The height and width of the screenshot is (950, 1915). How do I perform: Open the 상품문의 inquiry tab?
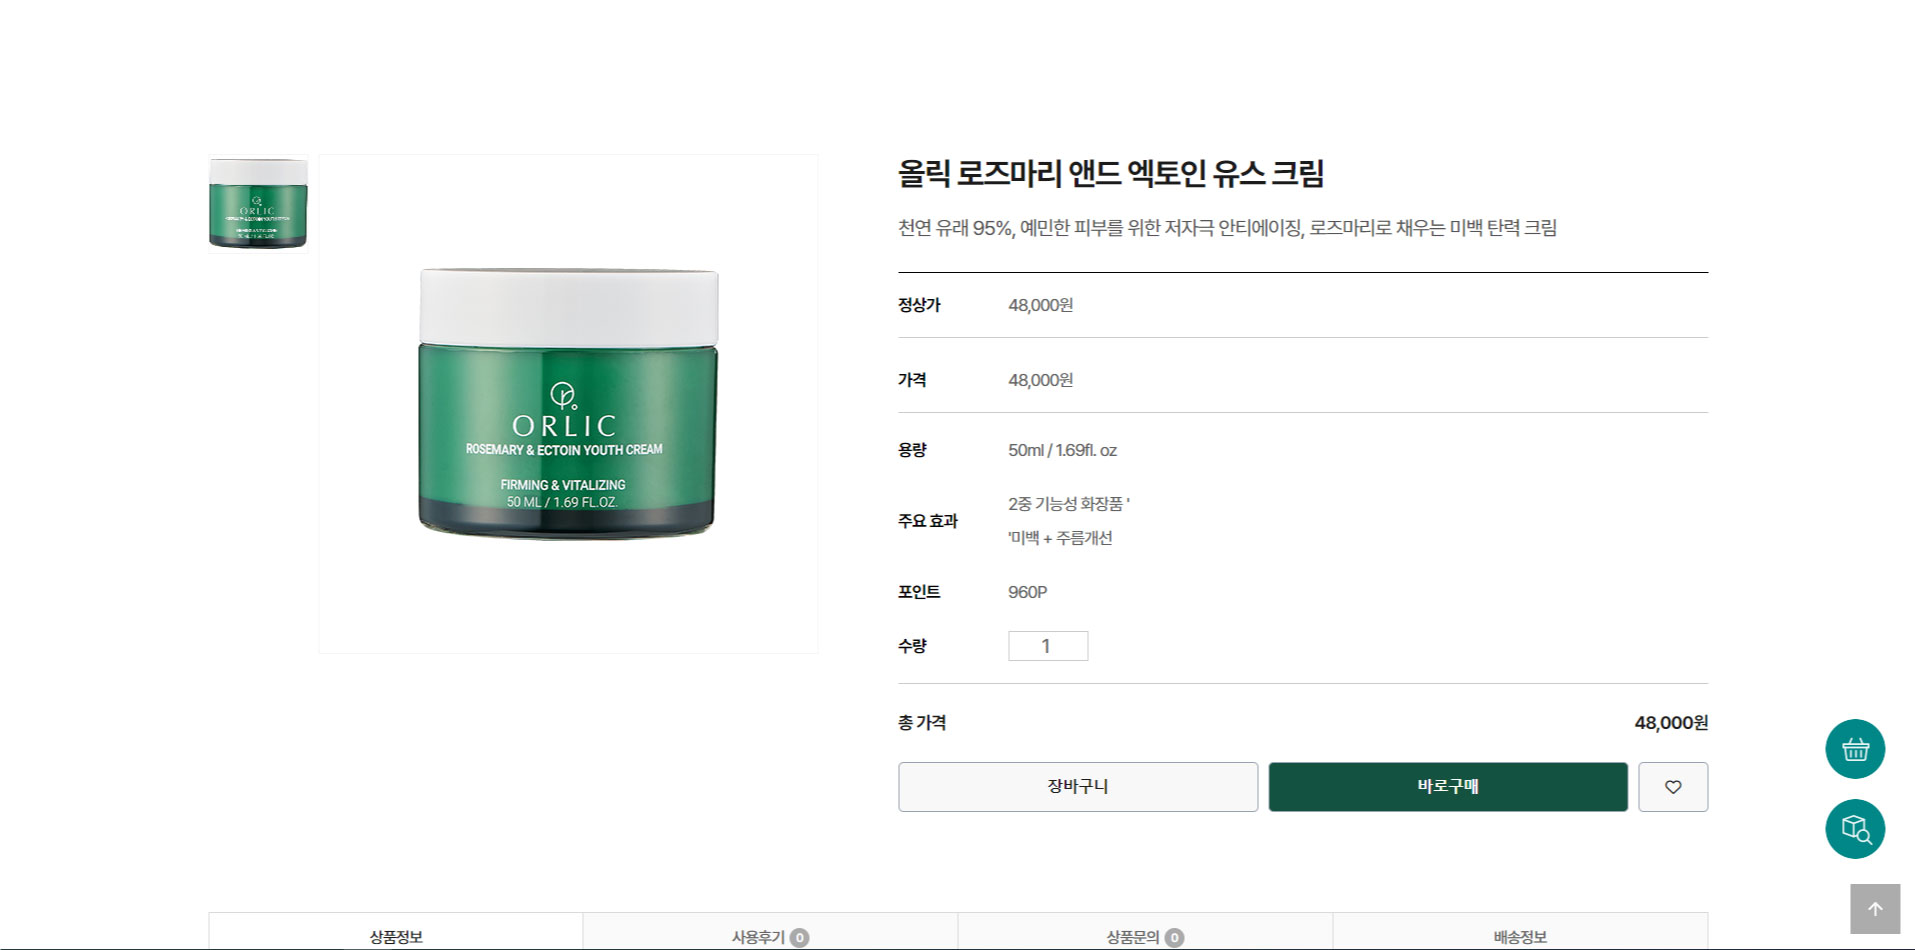coord(1145,932)
